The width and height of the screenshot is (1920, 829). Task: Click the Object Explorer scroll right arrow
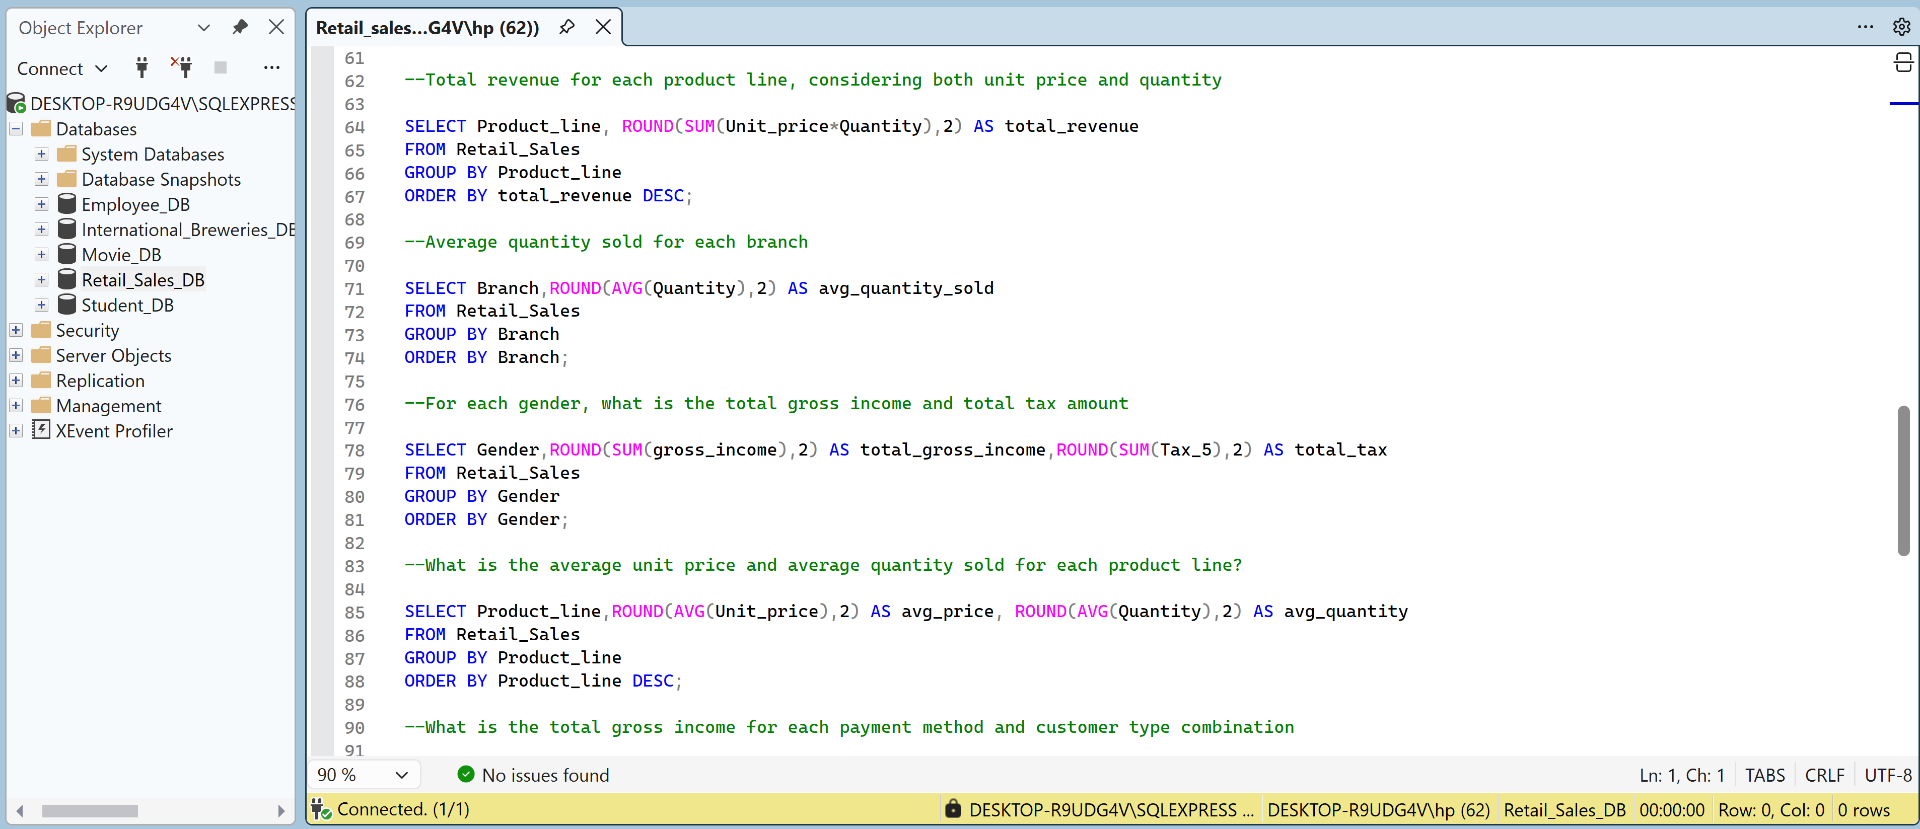[281, 811]
